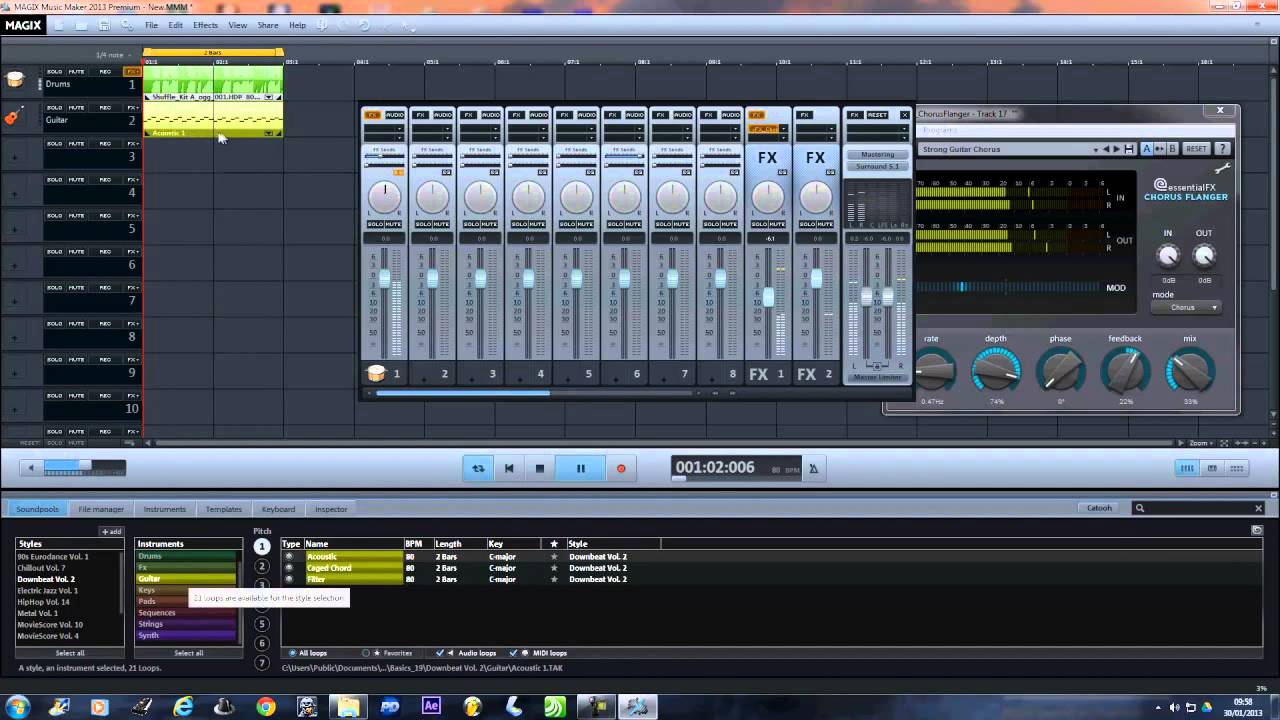
Task: Switch to the File manager tab
Action: (101, 509)
